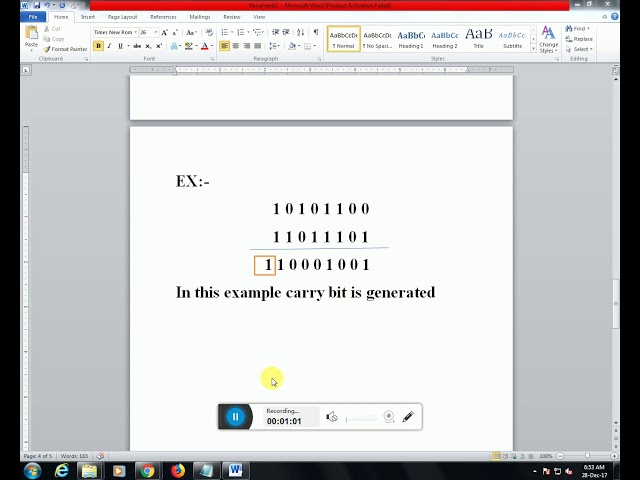This screenshot has height=480, width=640.
Task: Open Google Chrome from the taskbar
Action: (148, 470)
